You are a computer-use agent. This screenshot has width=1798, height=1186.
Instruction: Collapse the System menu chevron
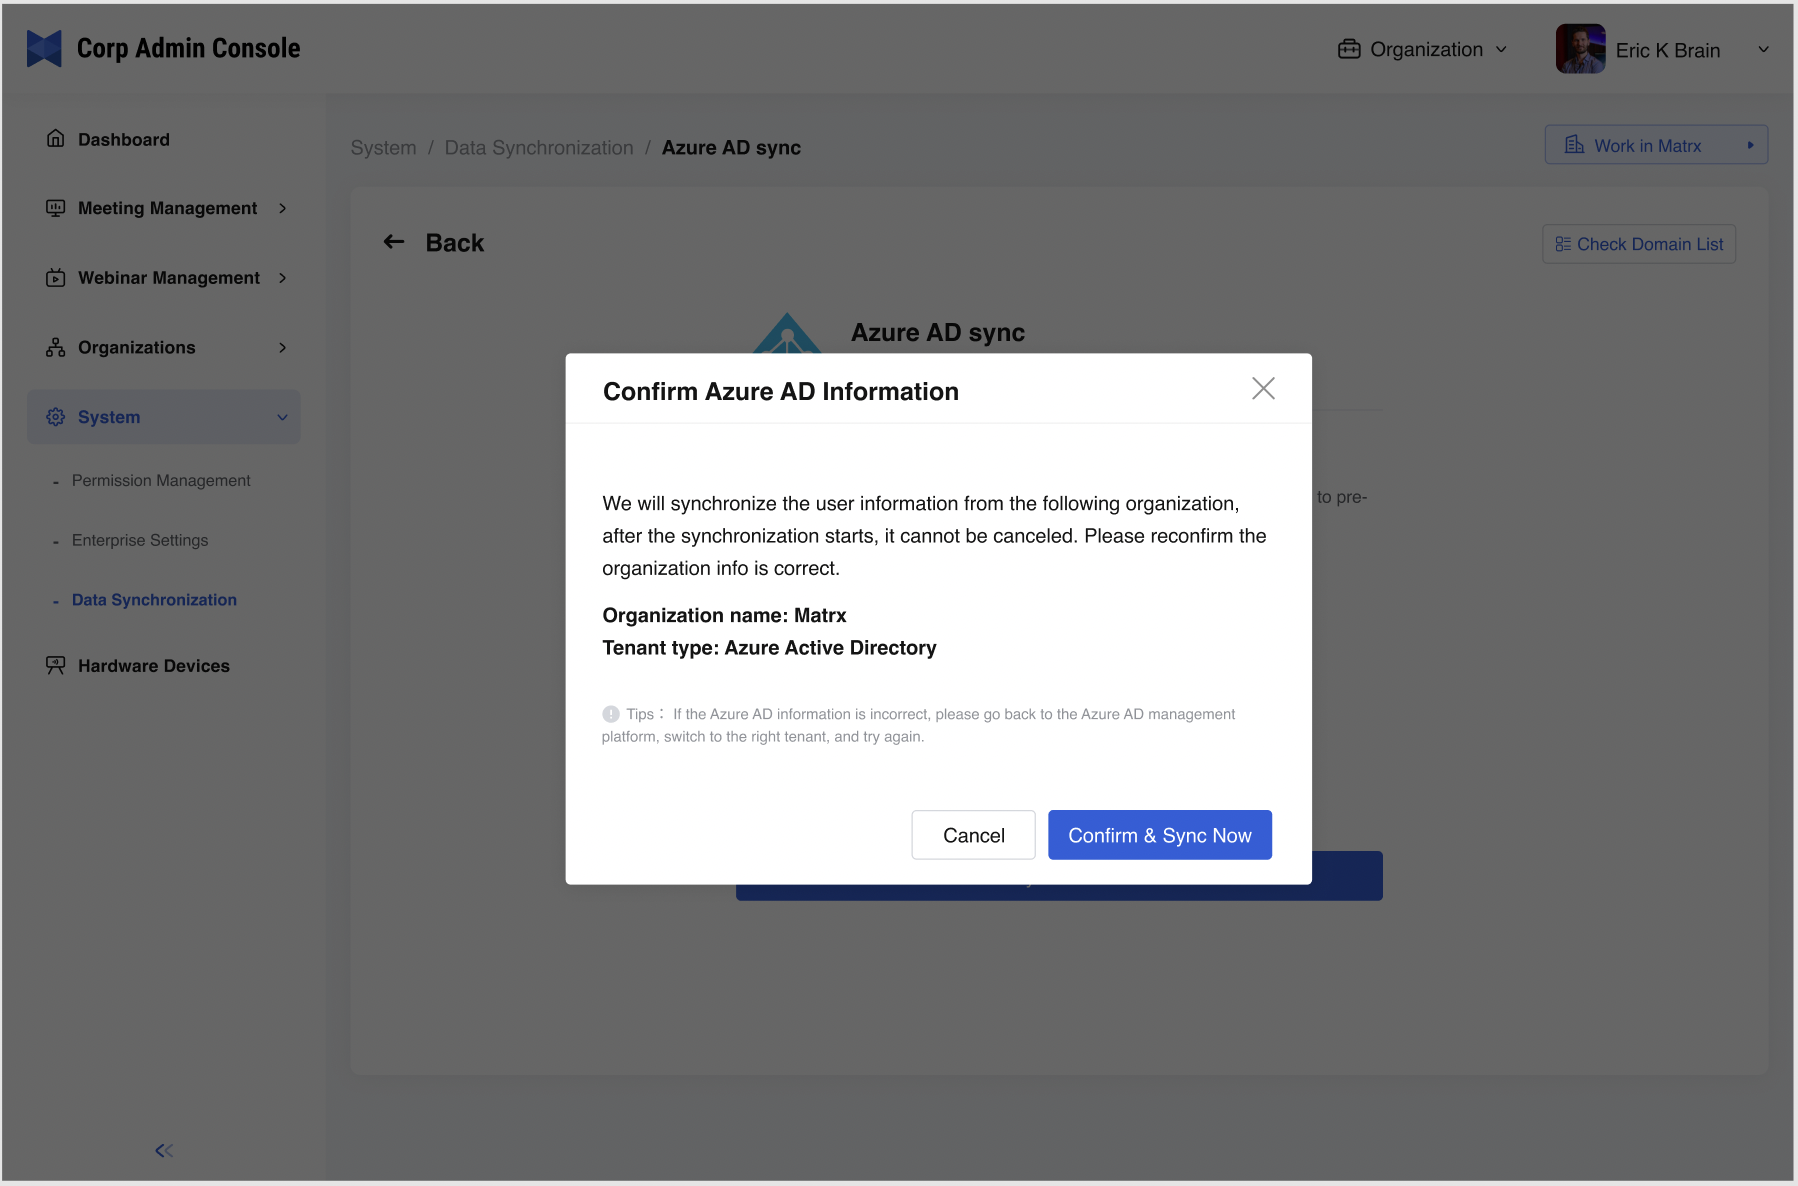(283, 417)
